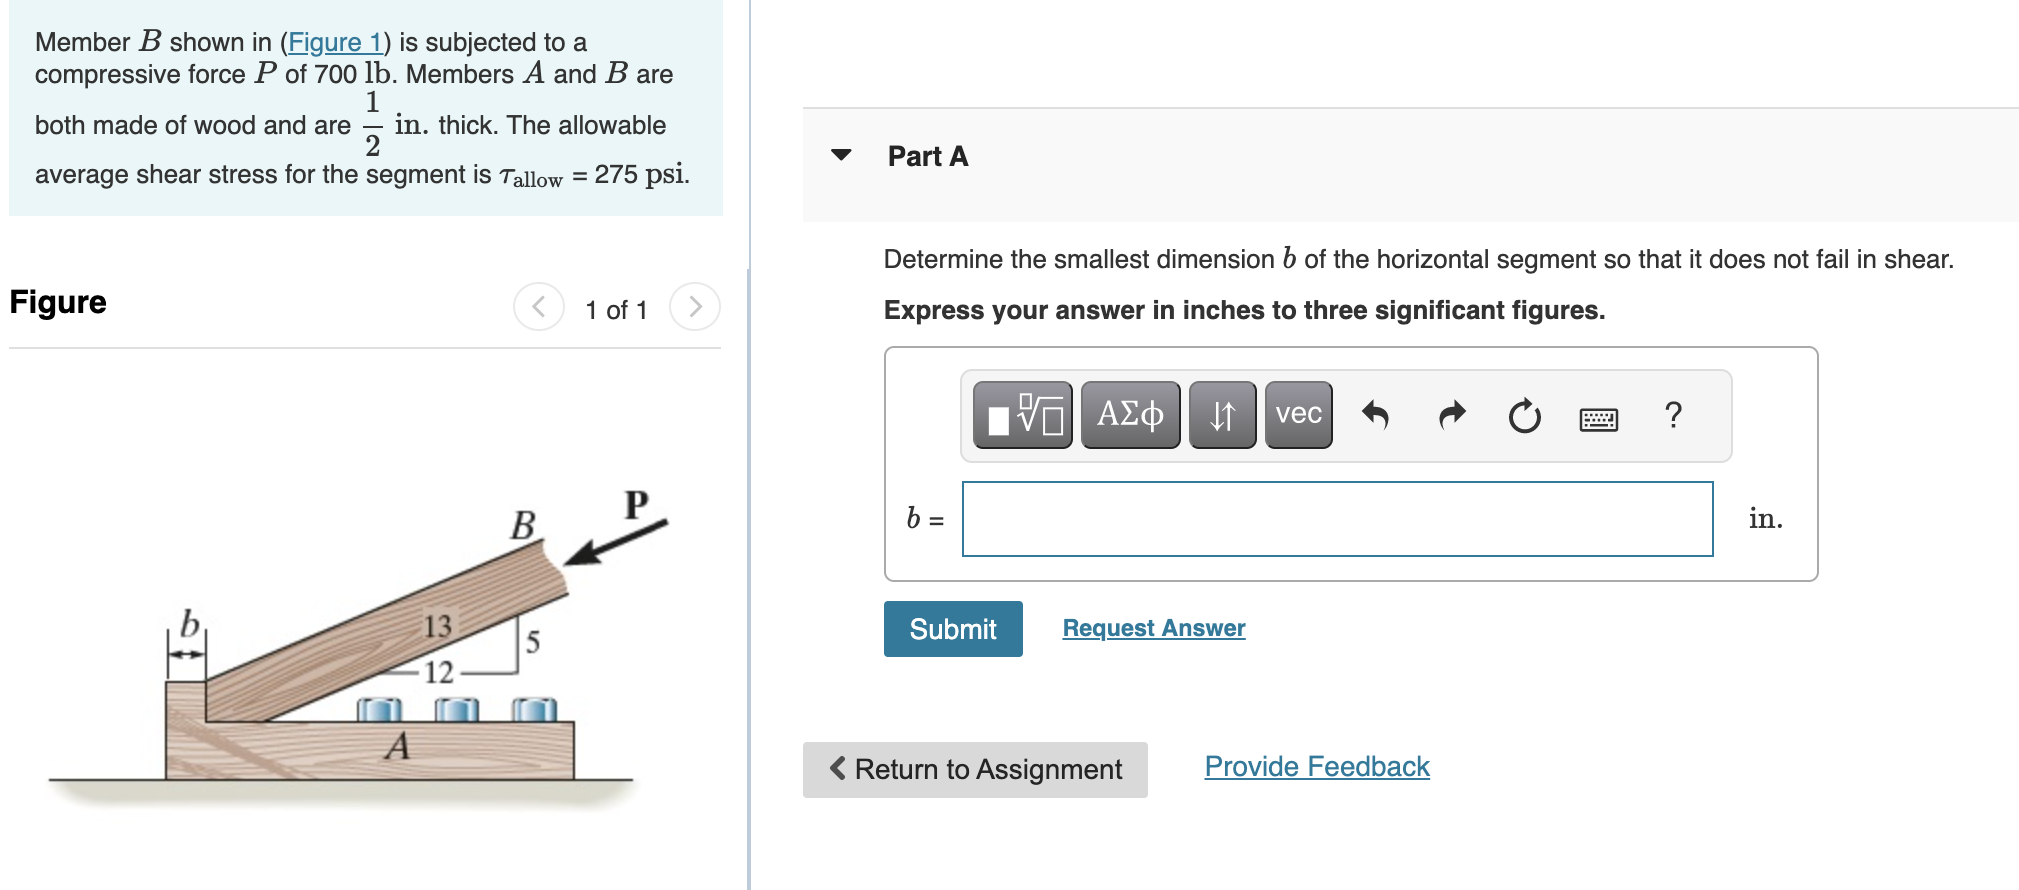This screenshot has height=890, width=2019.
Task: Collapse the Part A section triangle
Action: 841,156
